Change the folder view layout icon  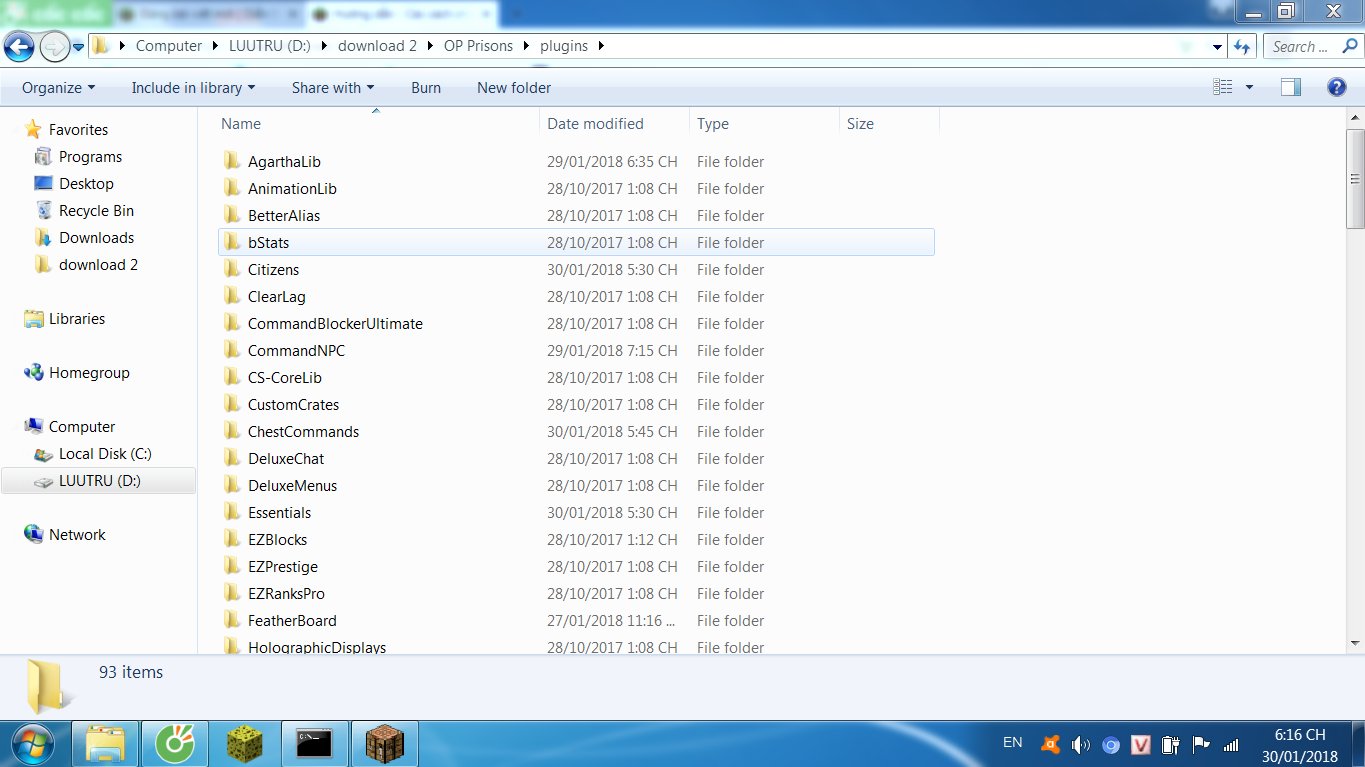[1222, 87]
